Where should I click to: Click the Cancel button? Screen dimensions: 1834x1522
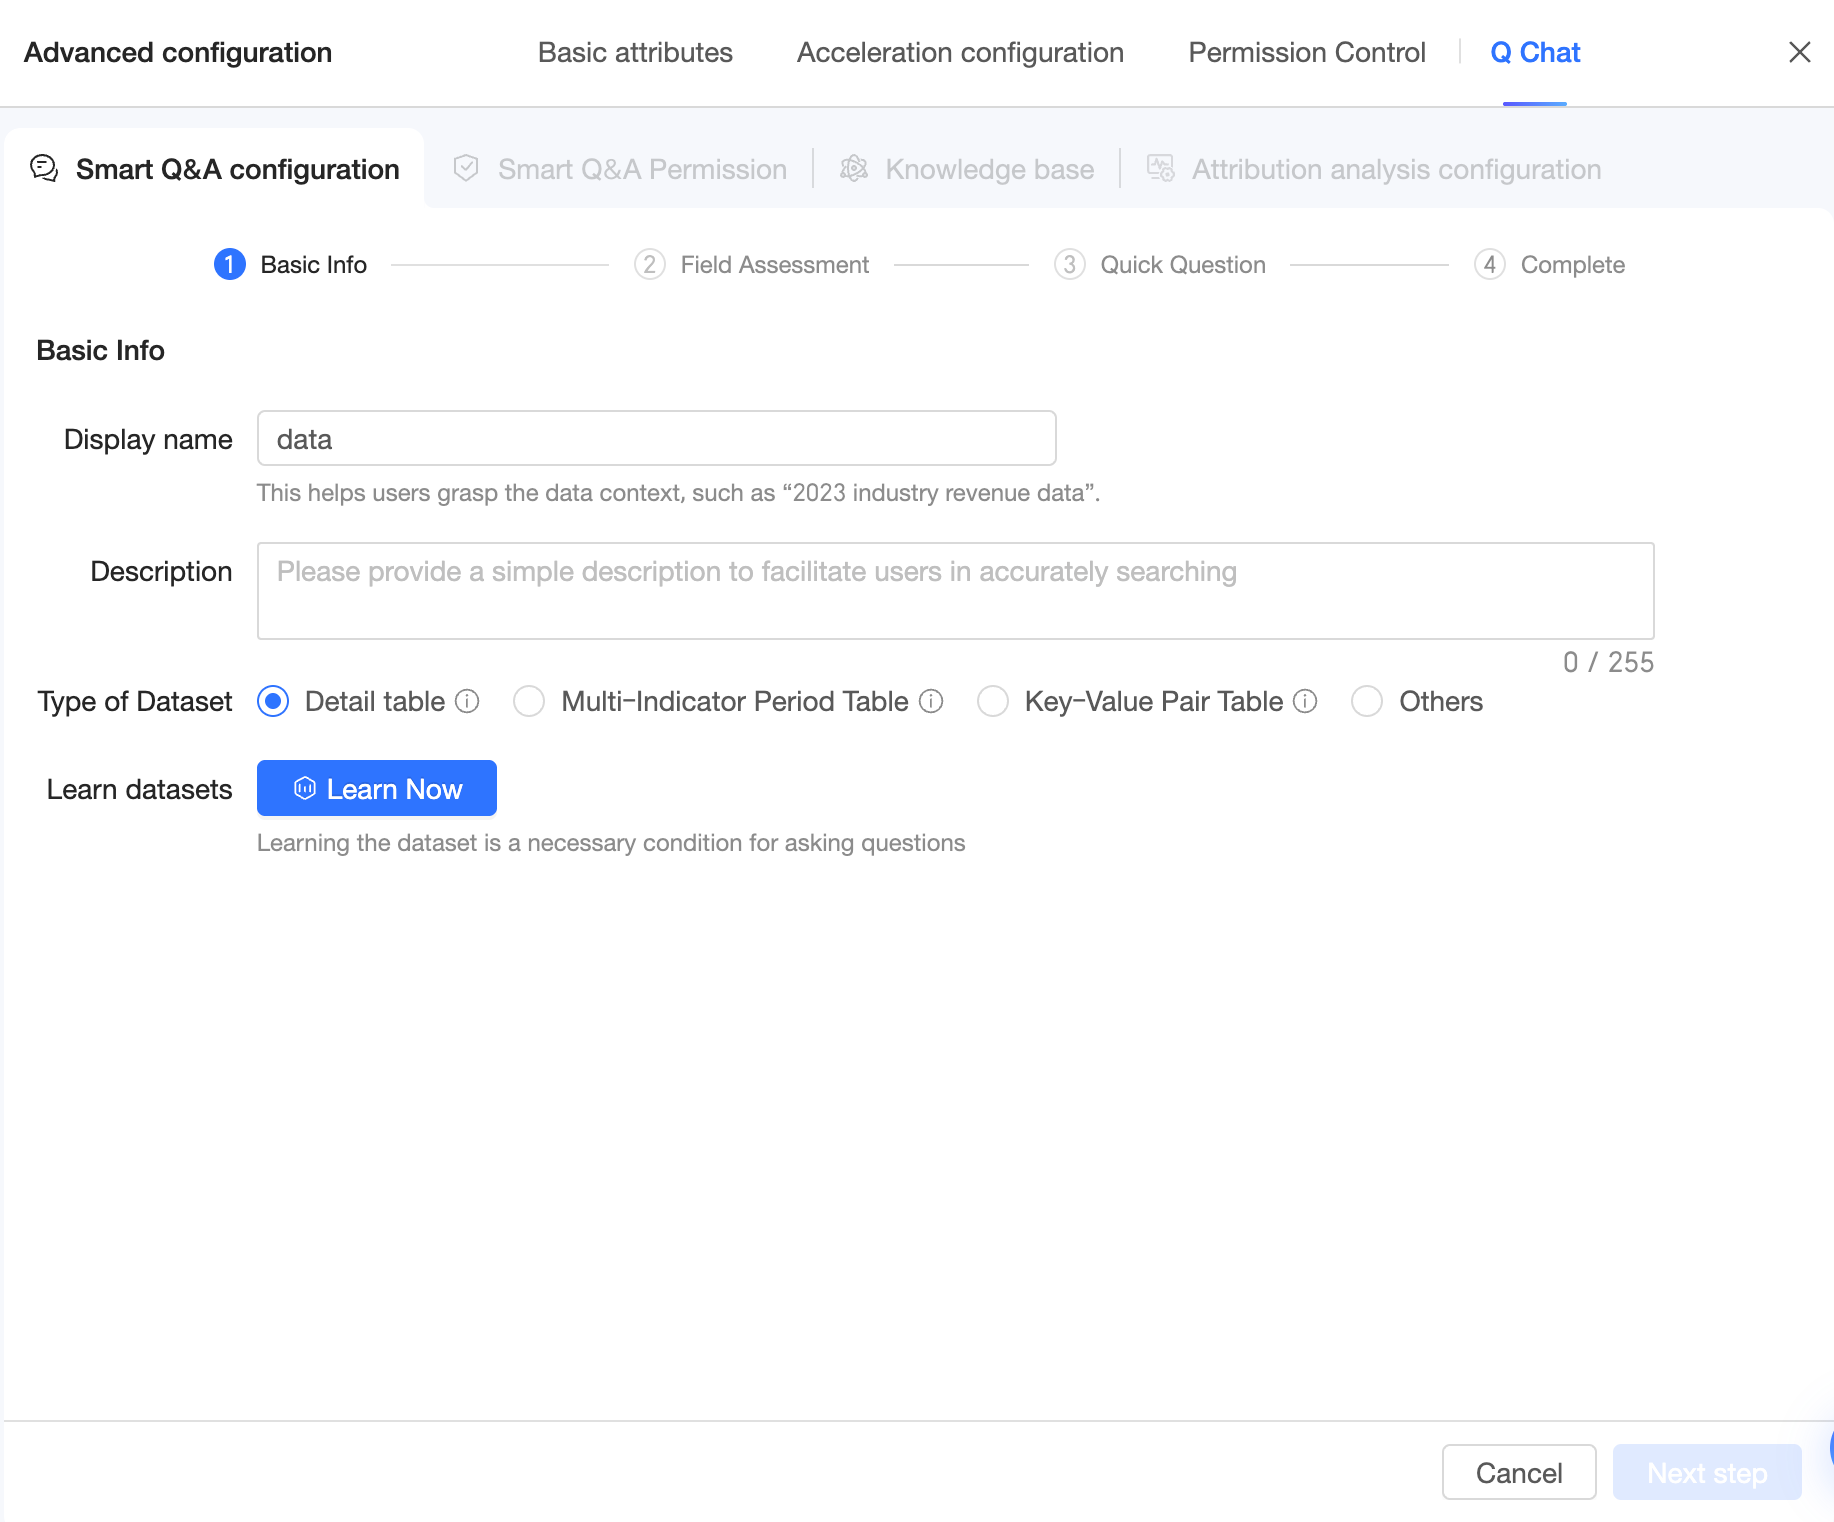1518,1472
